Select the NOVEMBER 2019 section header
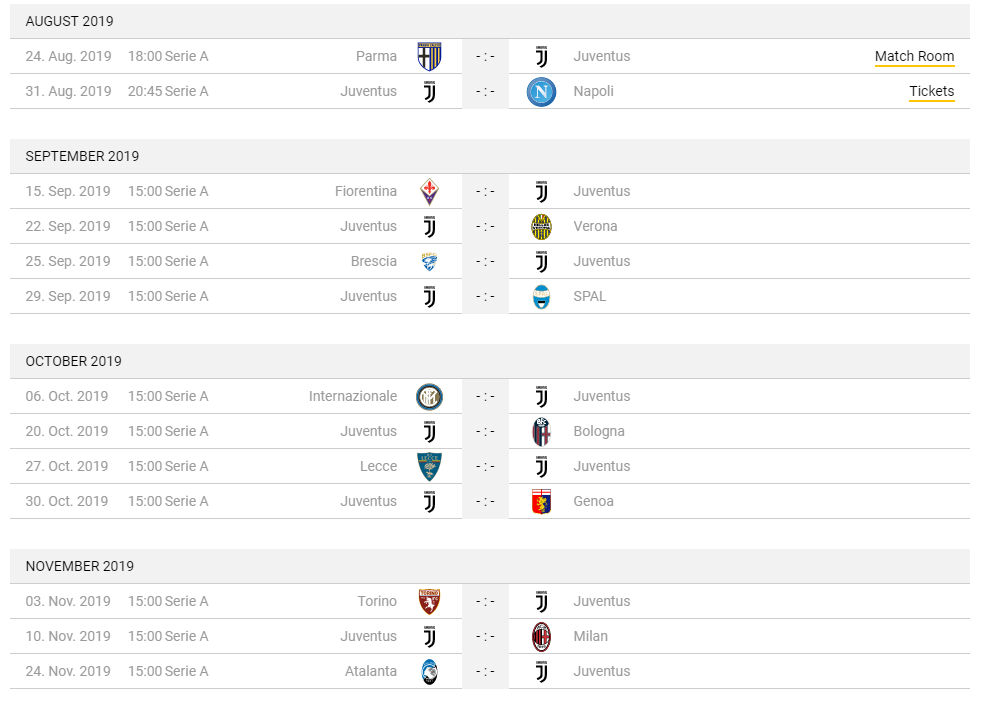 pos(490,566)
